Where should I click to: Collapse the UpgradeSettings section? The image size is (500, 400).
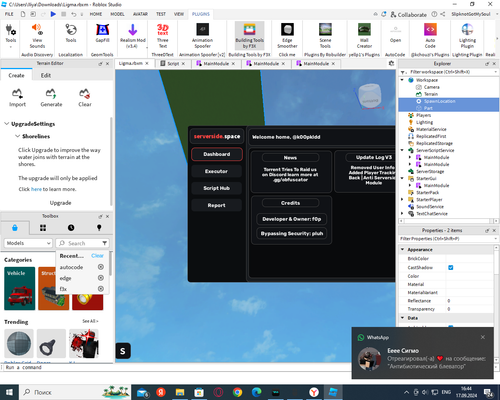tap(6, 124)
